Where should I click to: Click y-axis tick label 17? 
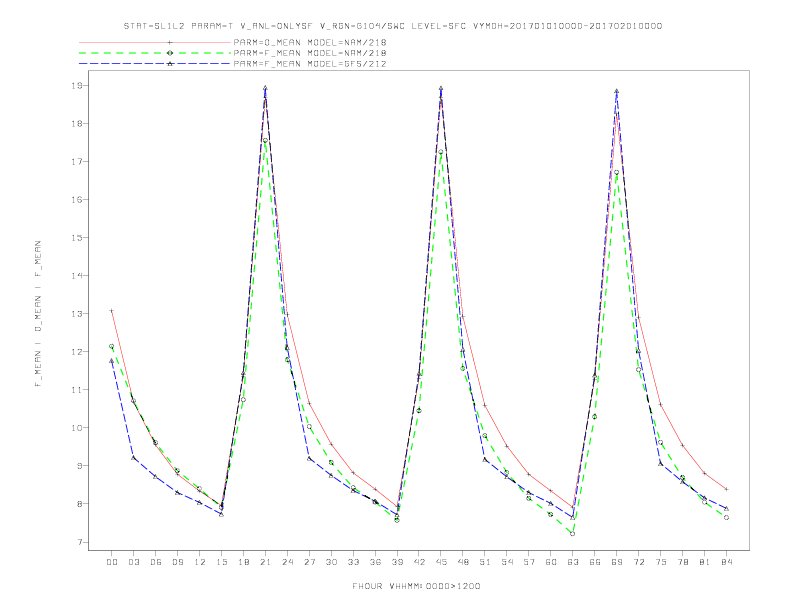coord(77,162)
